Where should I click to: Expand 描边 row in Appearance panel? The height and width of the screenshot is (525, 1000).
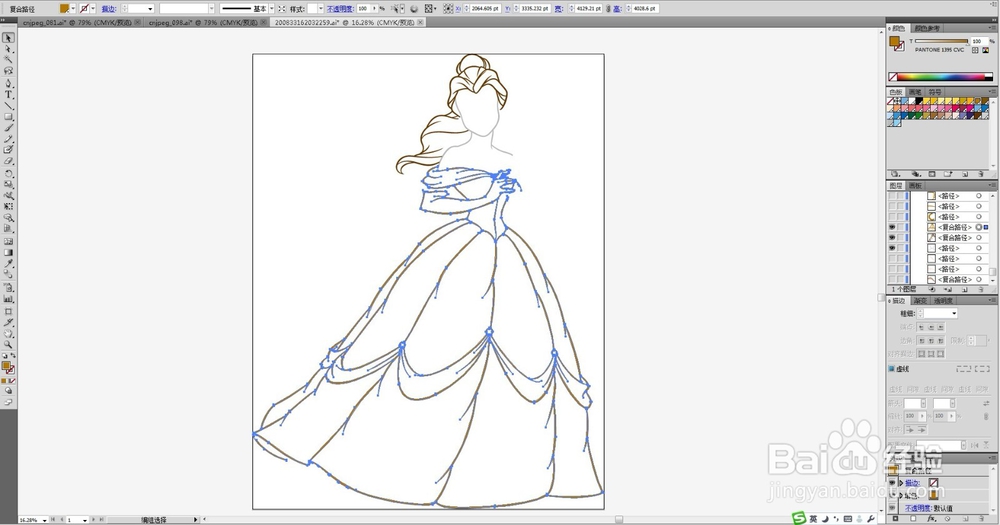901,483
